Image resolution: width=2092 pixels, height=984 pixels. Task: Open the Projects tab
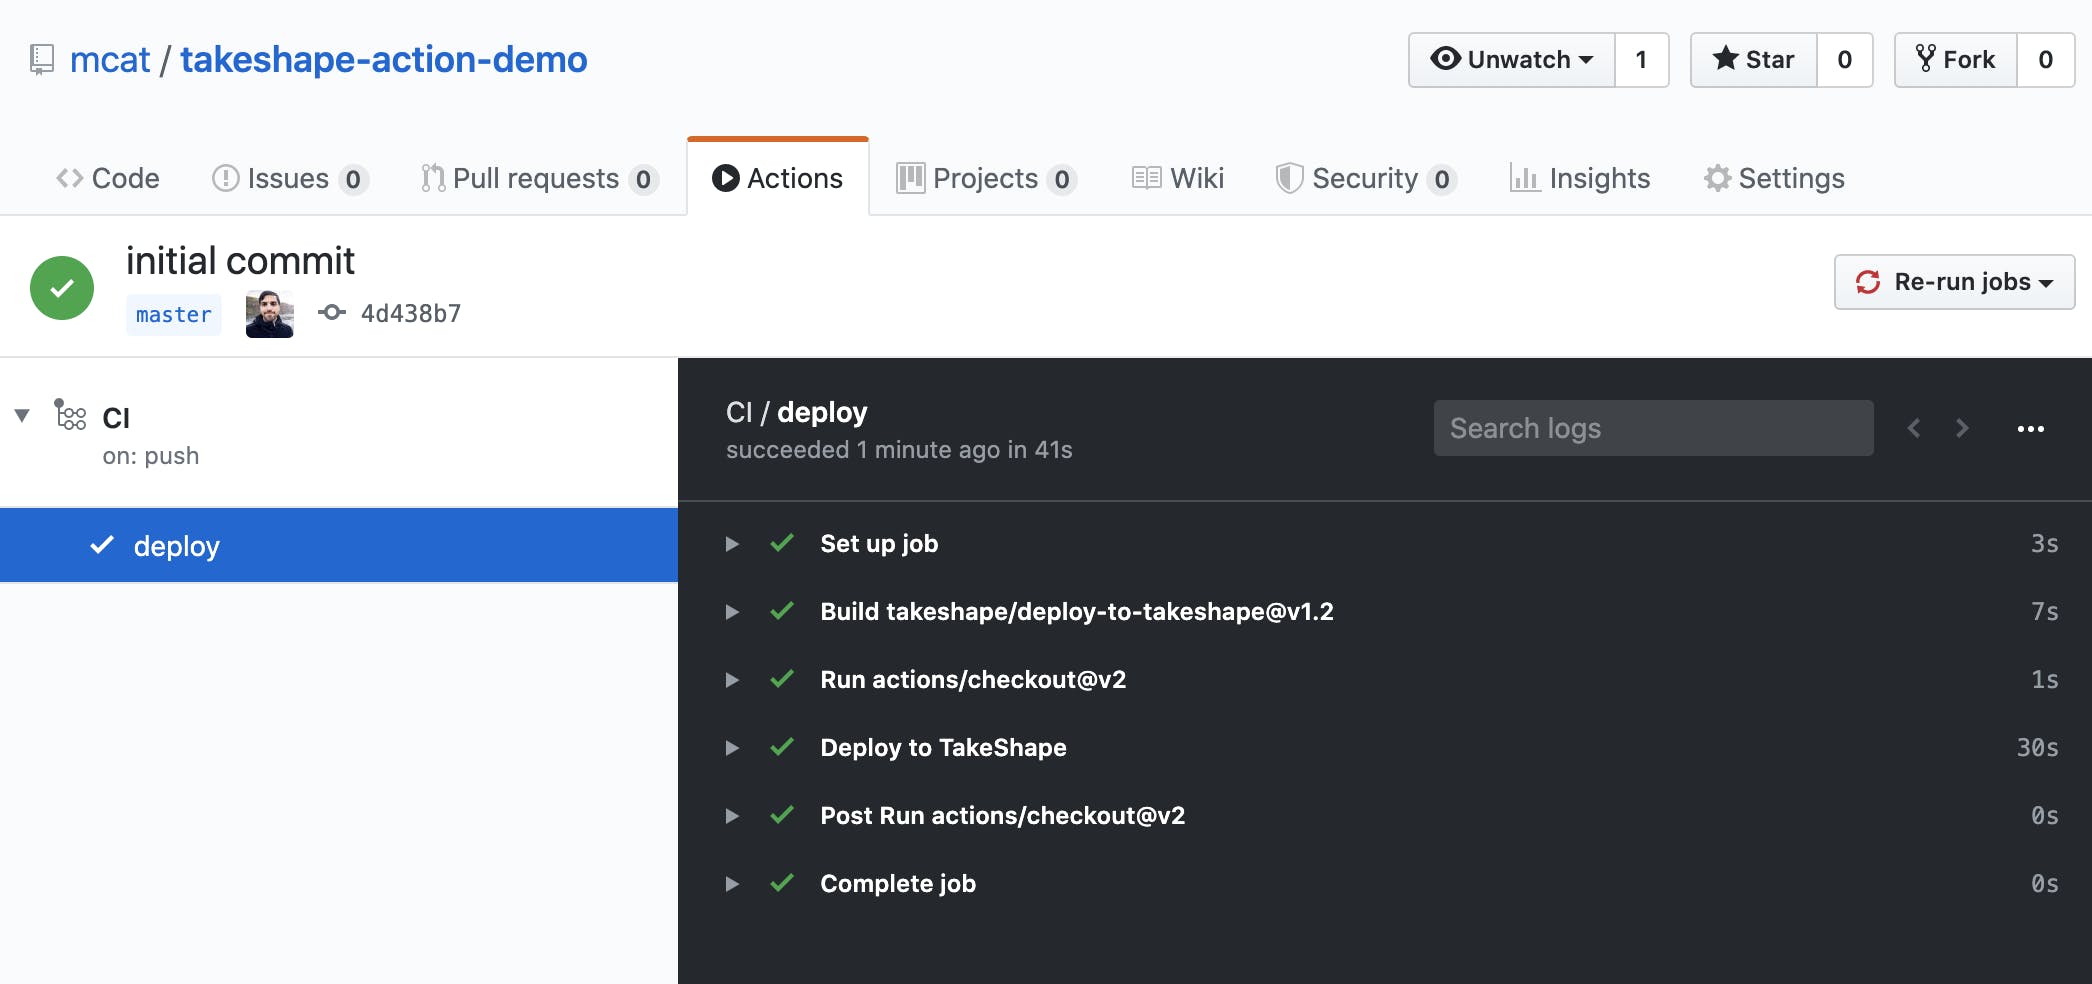986,178
